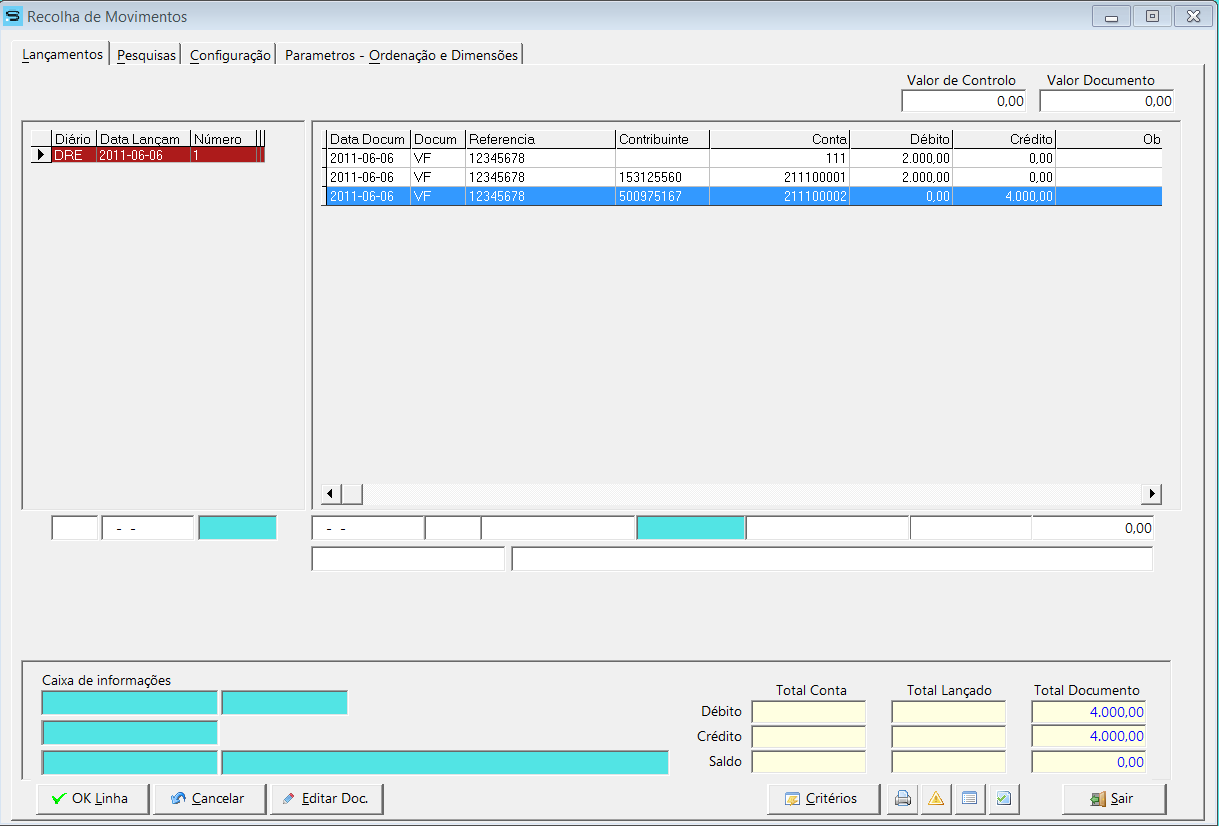Click the list view icon button
This screenshot has height=826, width=1219.
pos(968,799)
